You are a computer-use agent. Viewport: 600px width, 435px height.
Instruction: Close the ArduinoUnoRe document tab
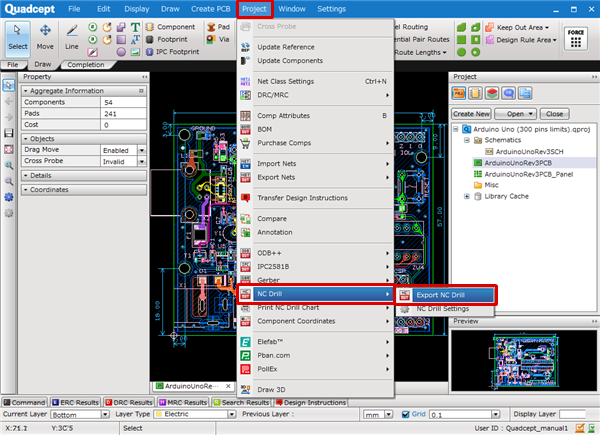(x=228, y=386)
